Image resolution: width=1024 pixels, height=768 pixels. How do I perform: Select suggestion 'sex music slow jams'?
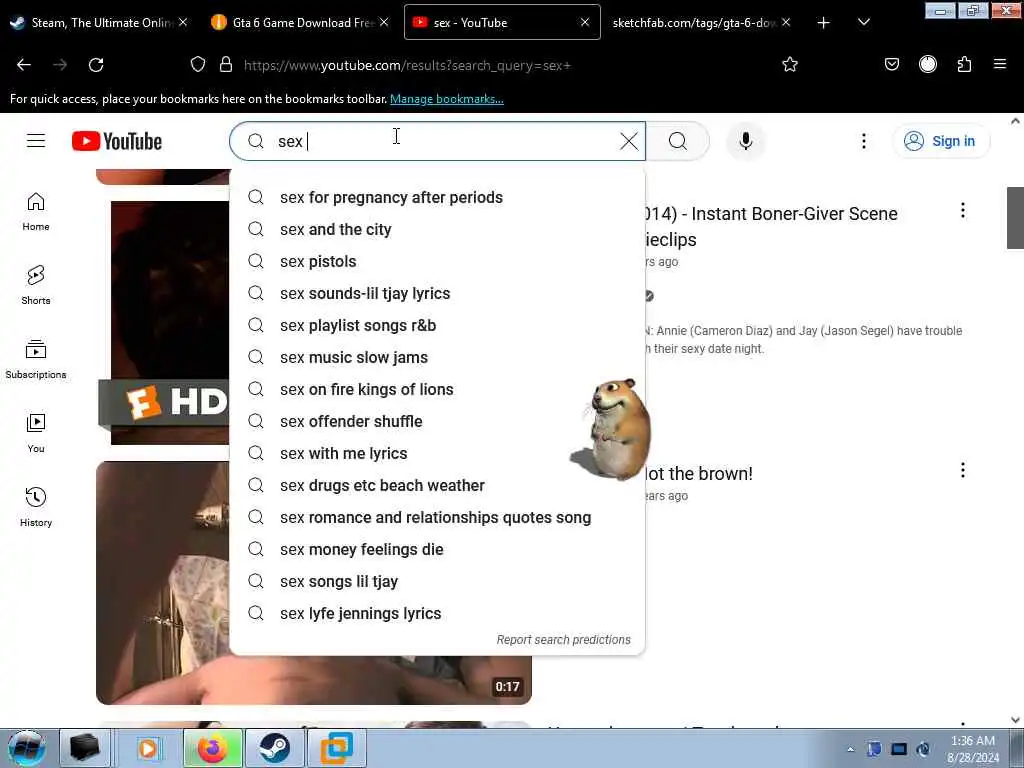437,358
